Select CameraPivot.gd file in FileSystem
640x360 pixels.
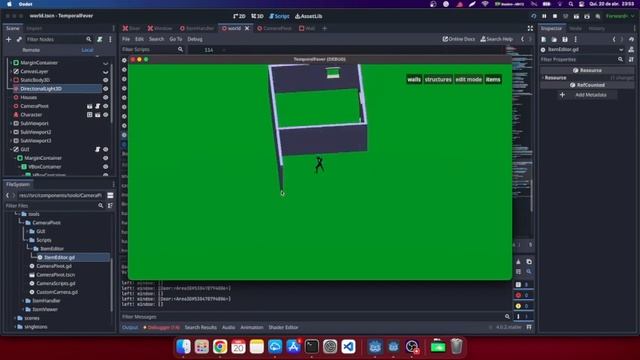click(x=53, y=266)
